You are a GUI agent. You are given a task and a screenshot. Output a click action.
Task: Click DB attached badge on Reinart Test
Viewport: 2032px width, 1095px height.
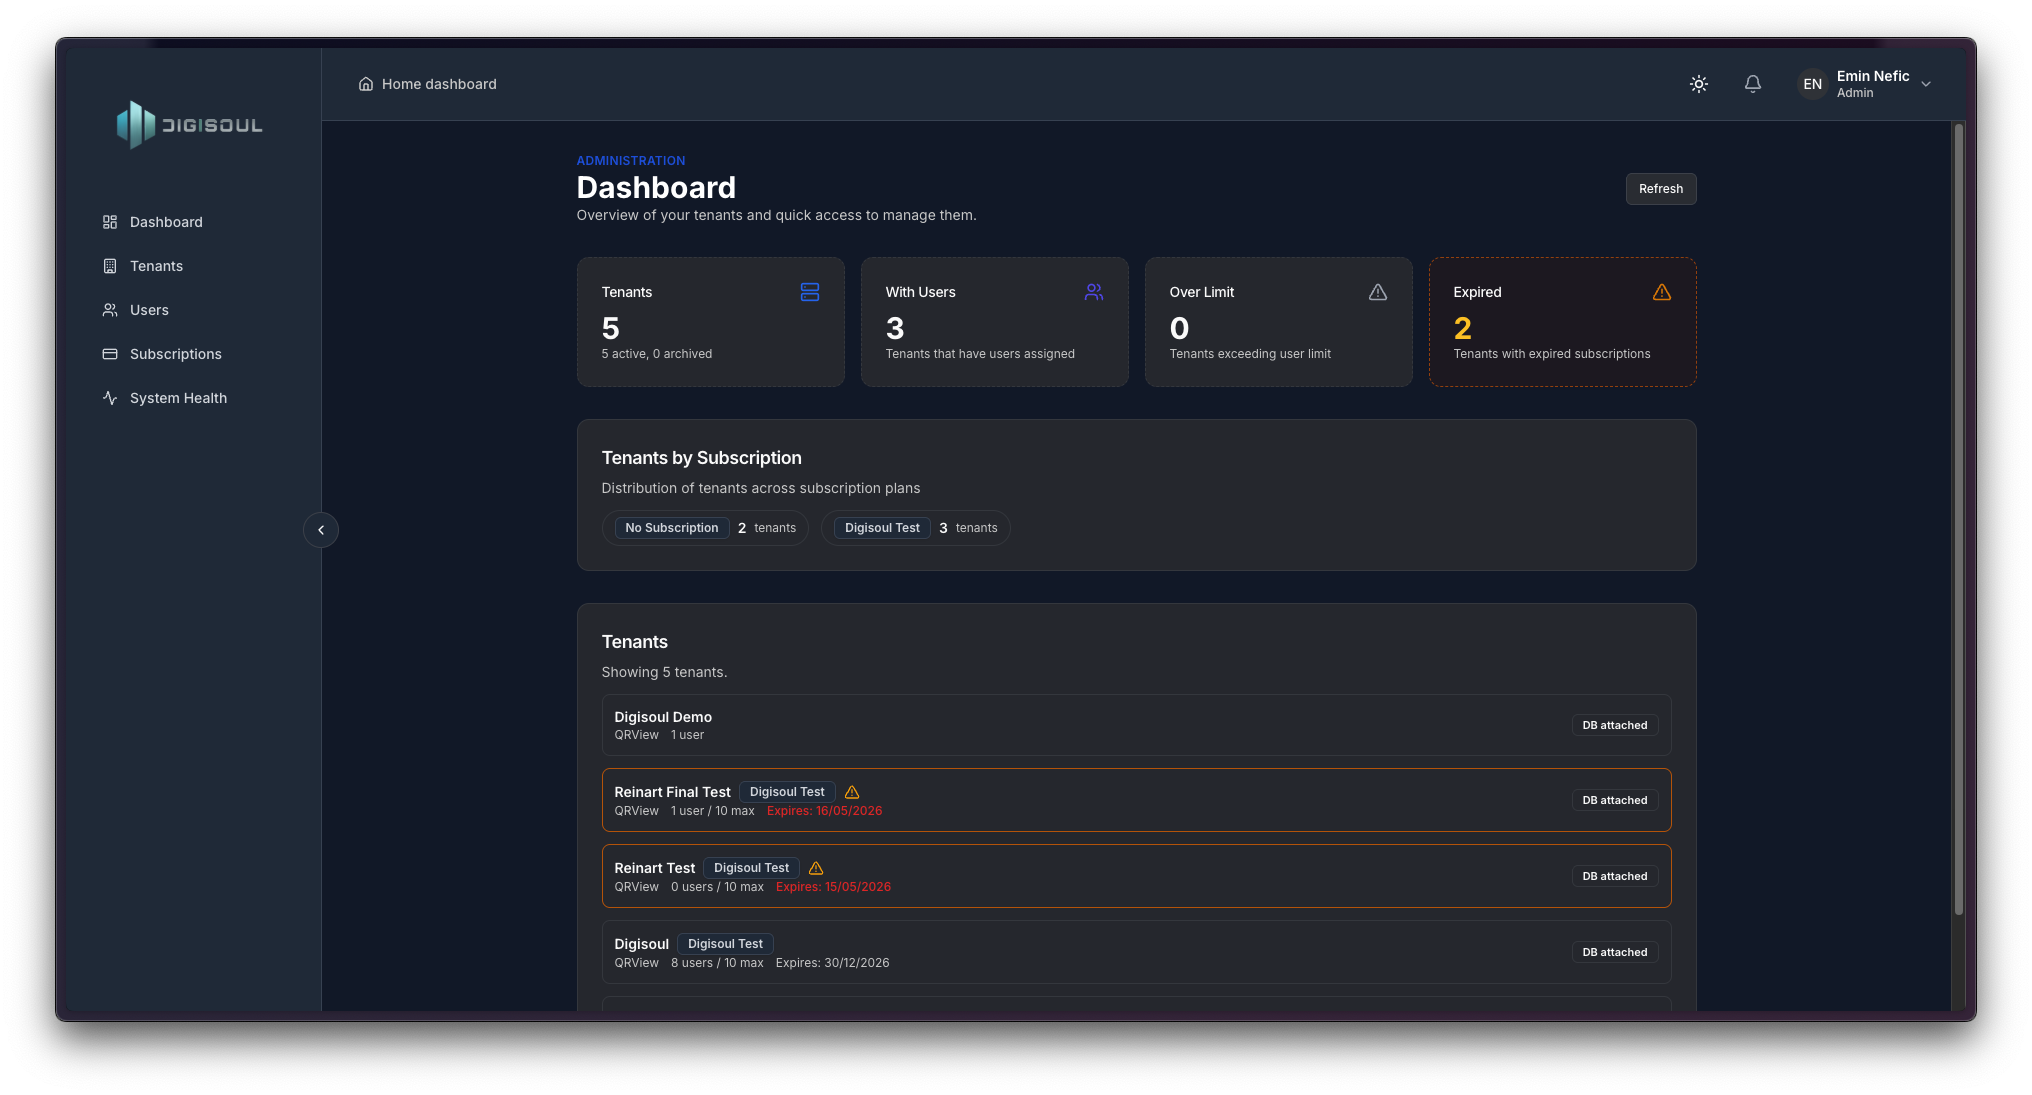[1615, 876]
